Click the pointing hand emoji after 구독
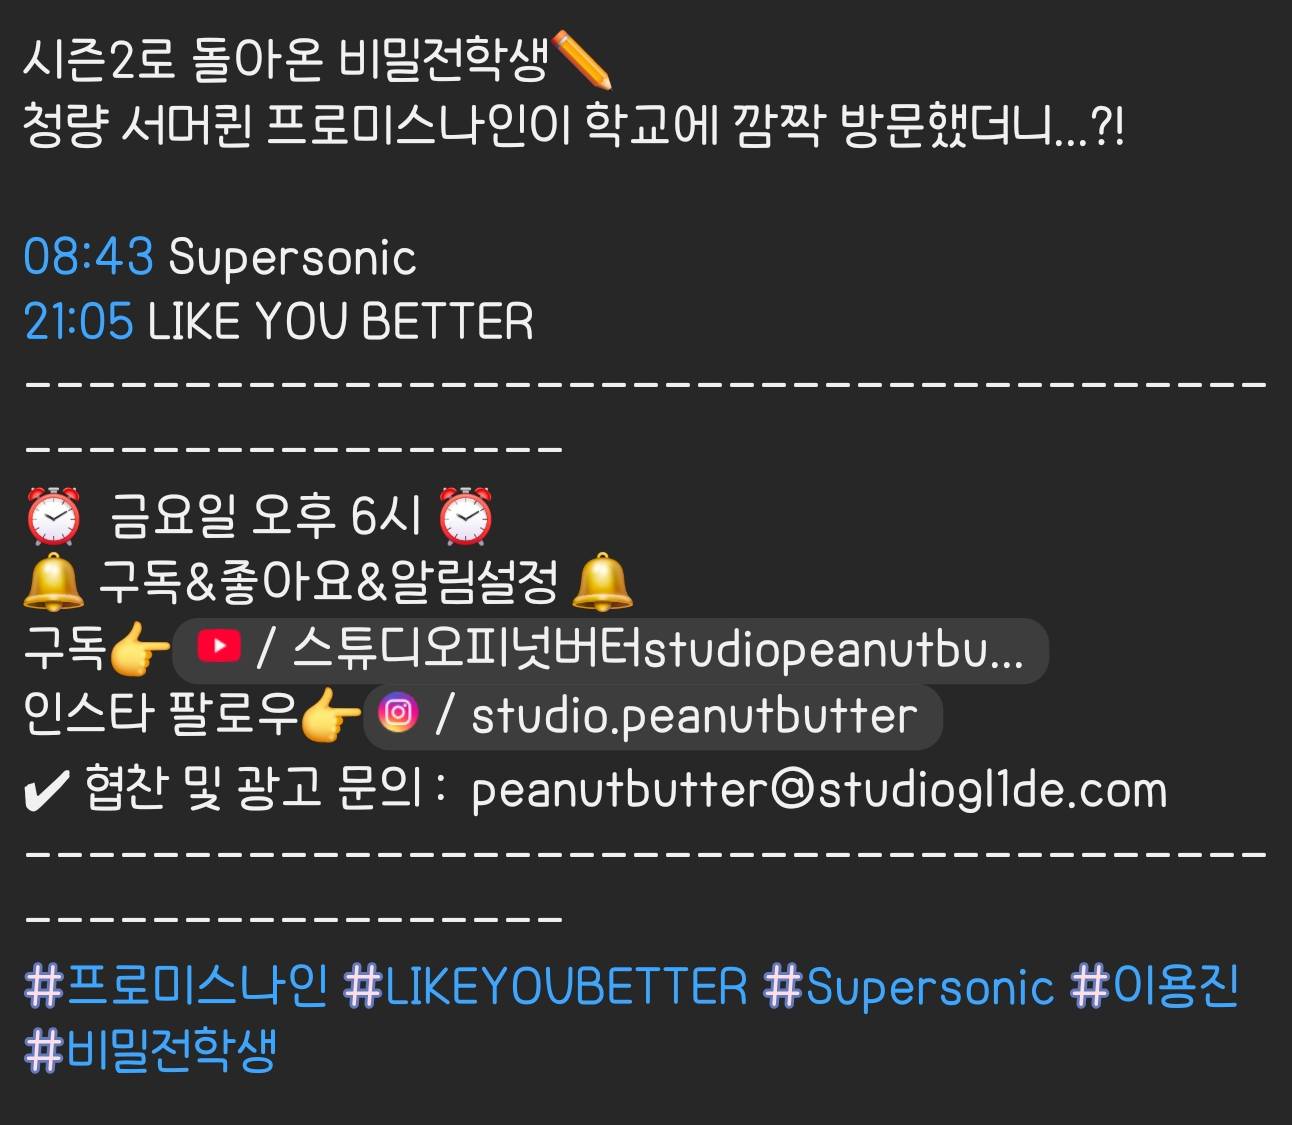The height and width of the screenshot is (1125, 1292). (x=139, y=649)
